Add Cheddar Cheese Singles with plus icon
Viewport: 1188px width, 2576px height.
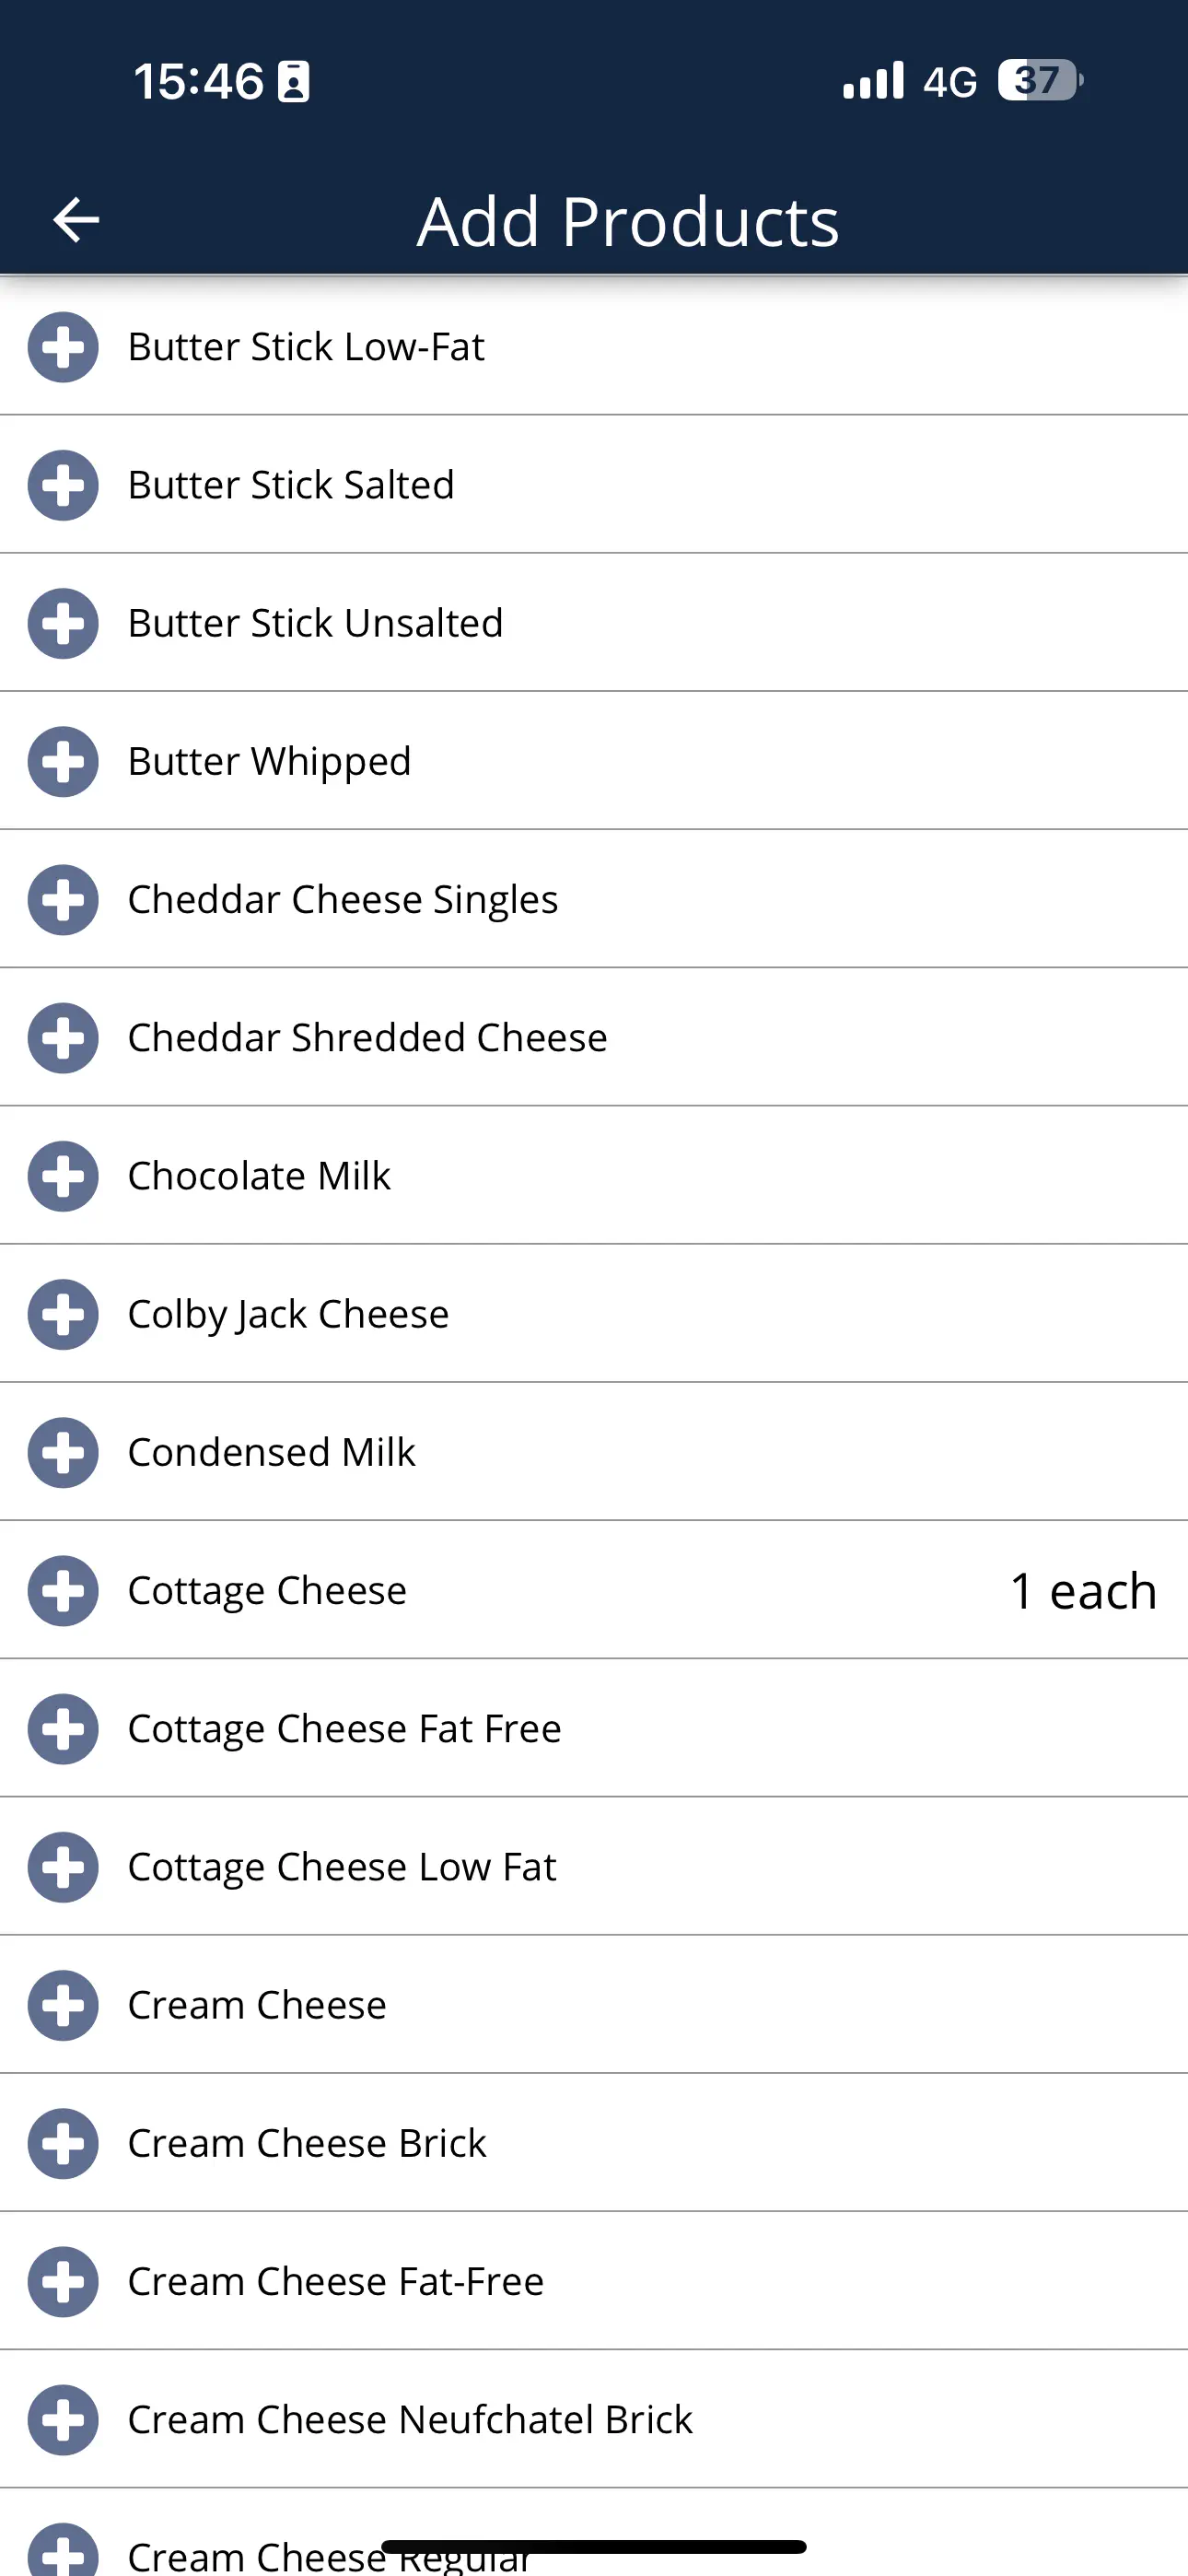[63, 899]
